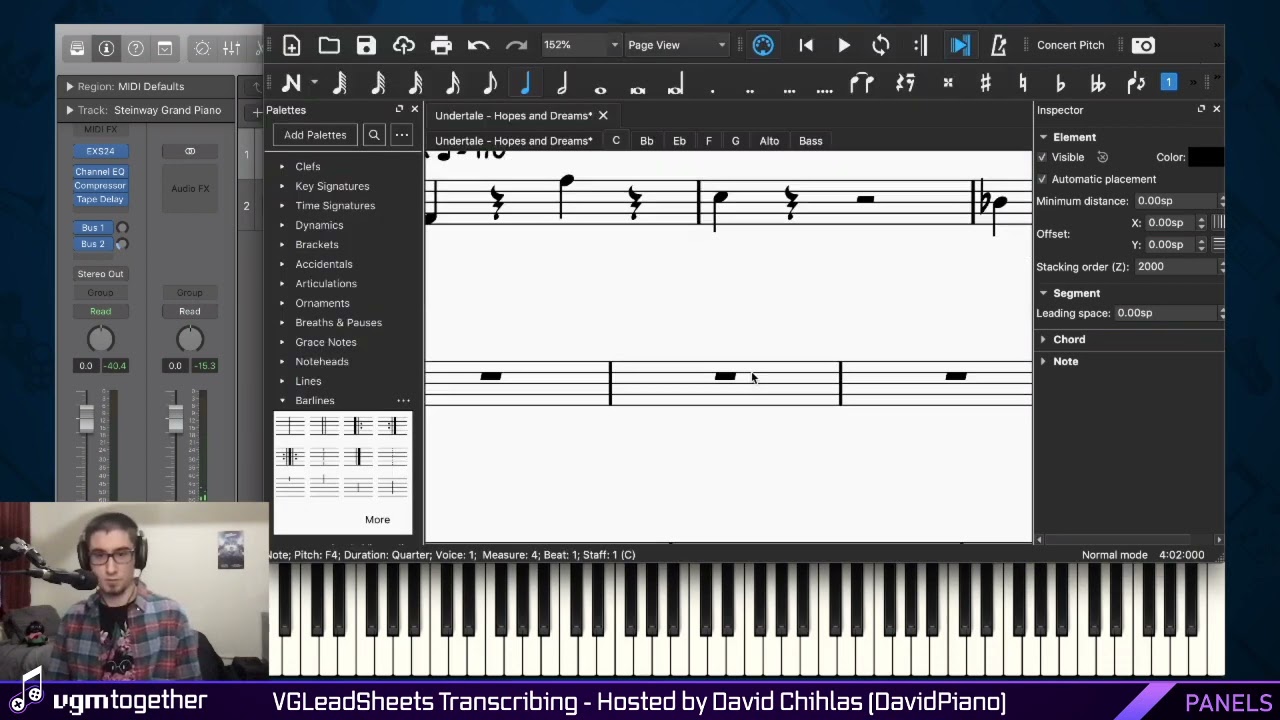Upload score to cloud
Image resolution: width=1280 pixels, height=720 pixels.
coord(404,45)
